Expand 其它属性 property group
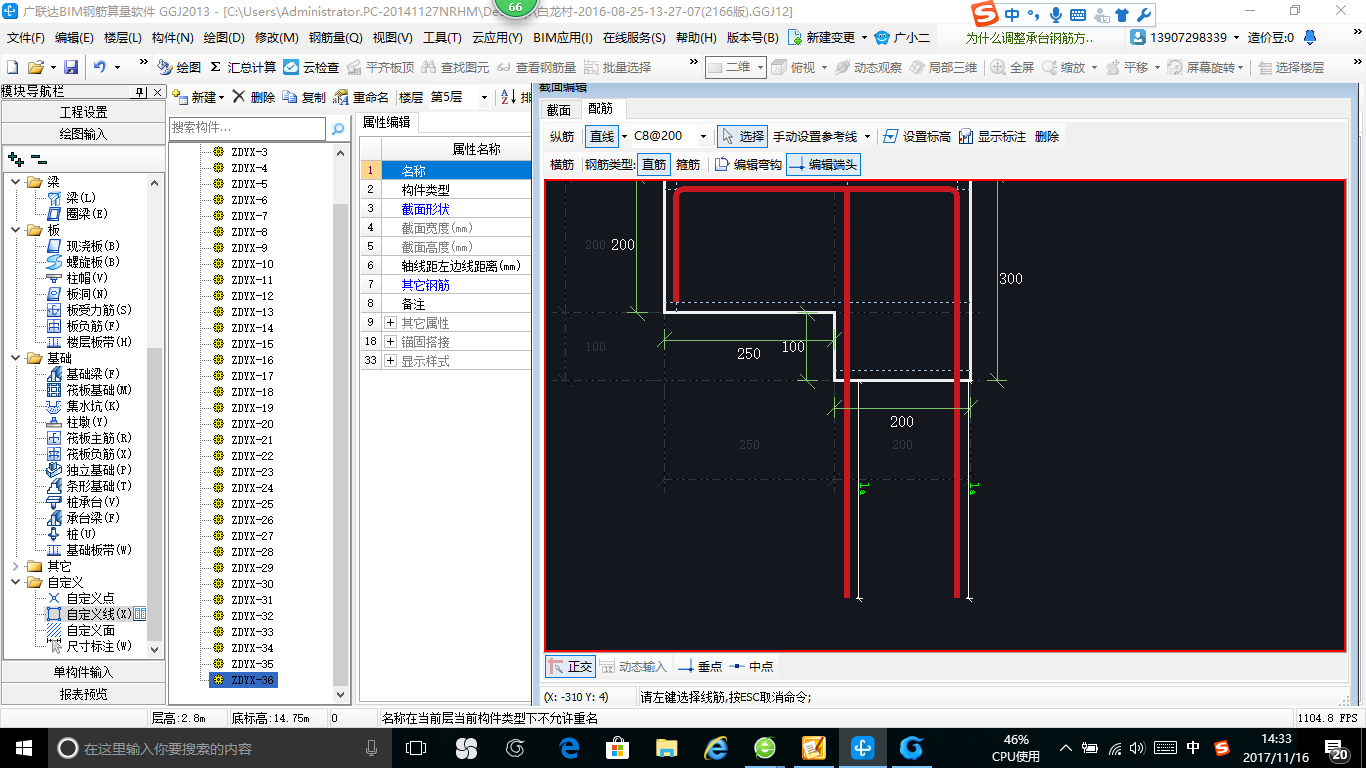 pyautogui.click(x=391, y=323)
